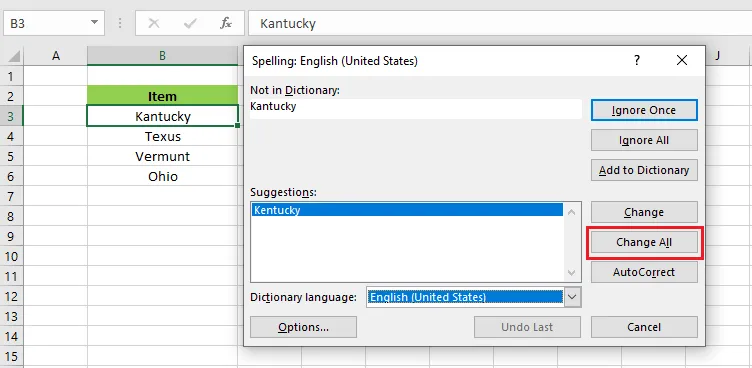The image size is (752, 368).
Task: Click the Item header cell
Action: click(163, 96)
